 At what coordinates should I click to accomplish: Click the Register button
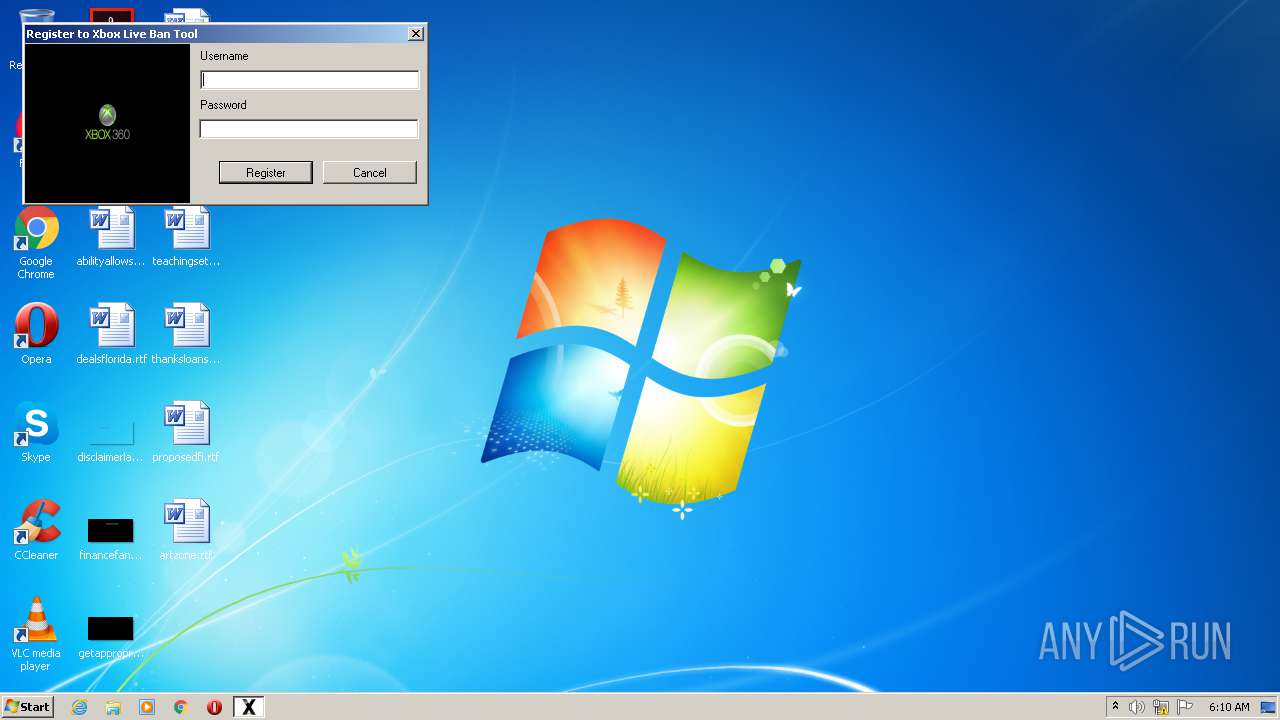tap(266, 172)
